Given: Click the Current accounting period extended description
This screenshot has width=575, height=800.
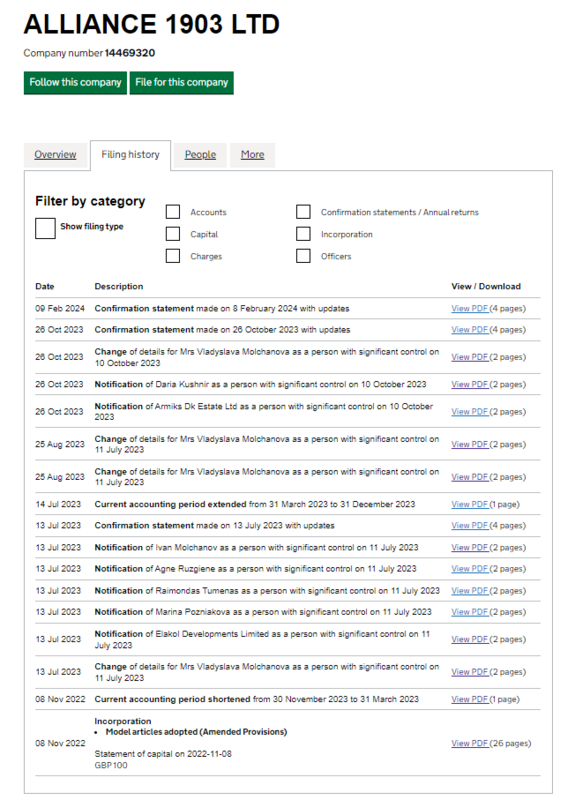Looking at the screenshot, I should click(x=255, y=505).
